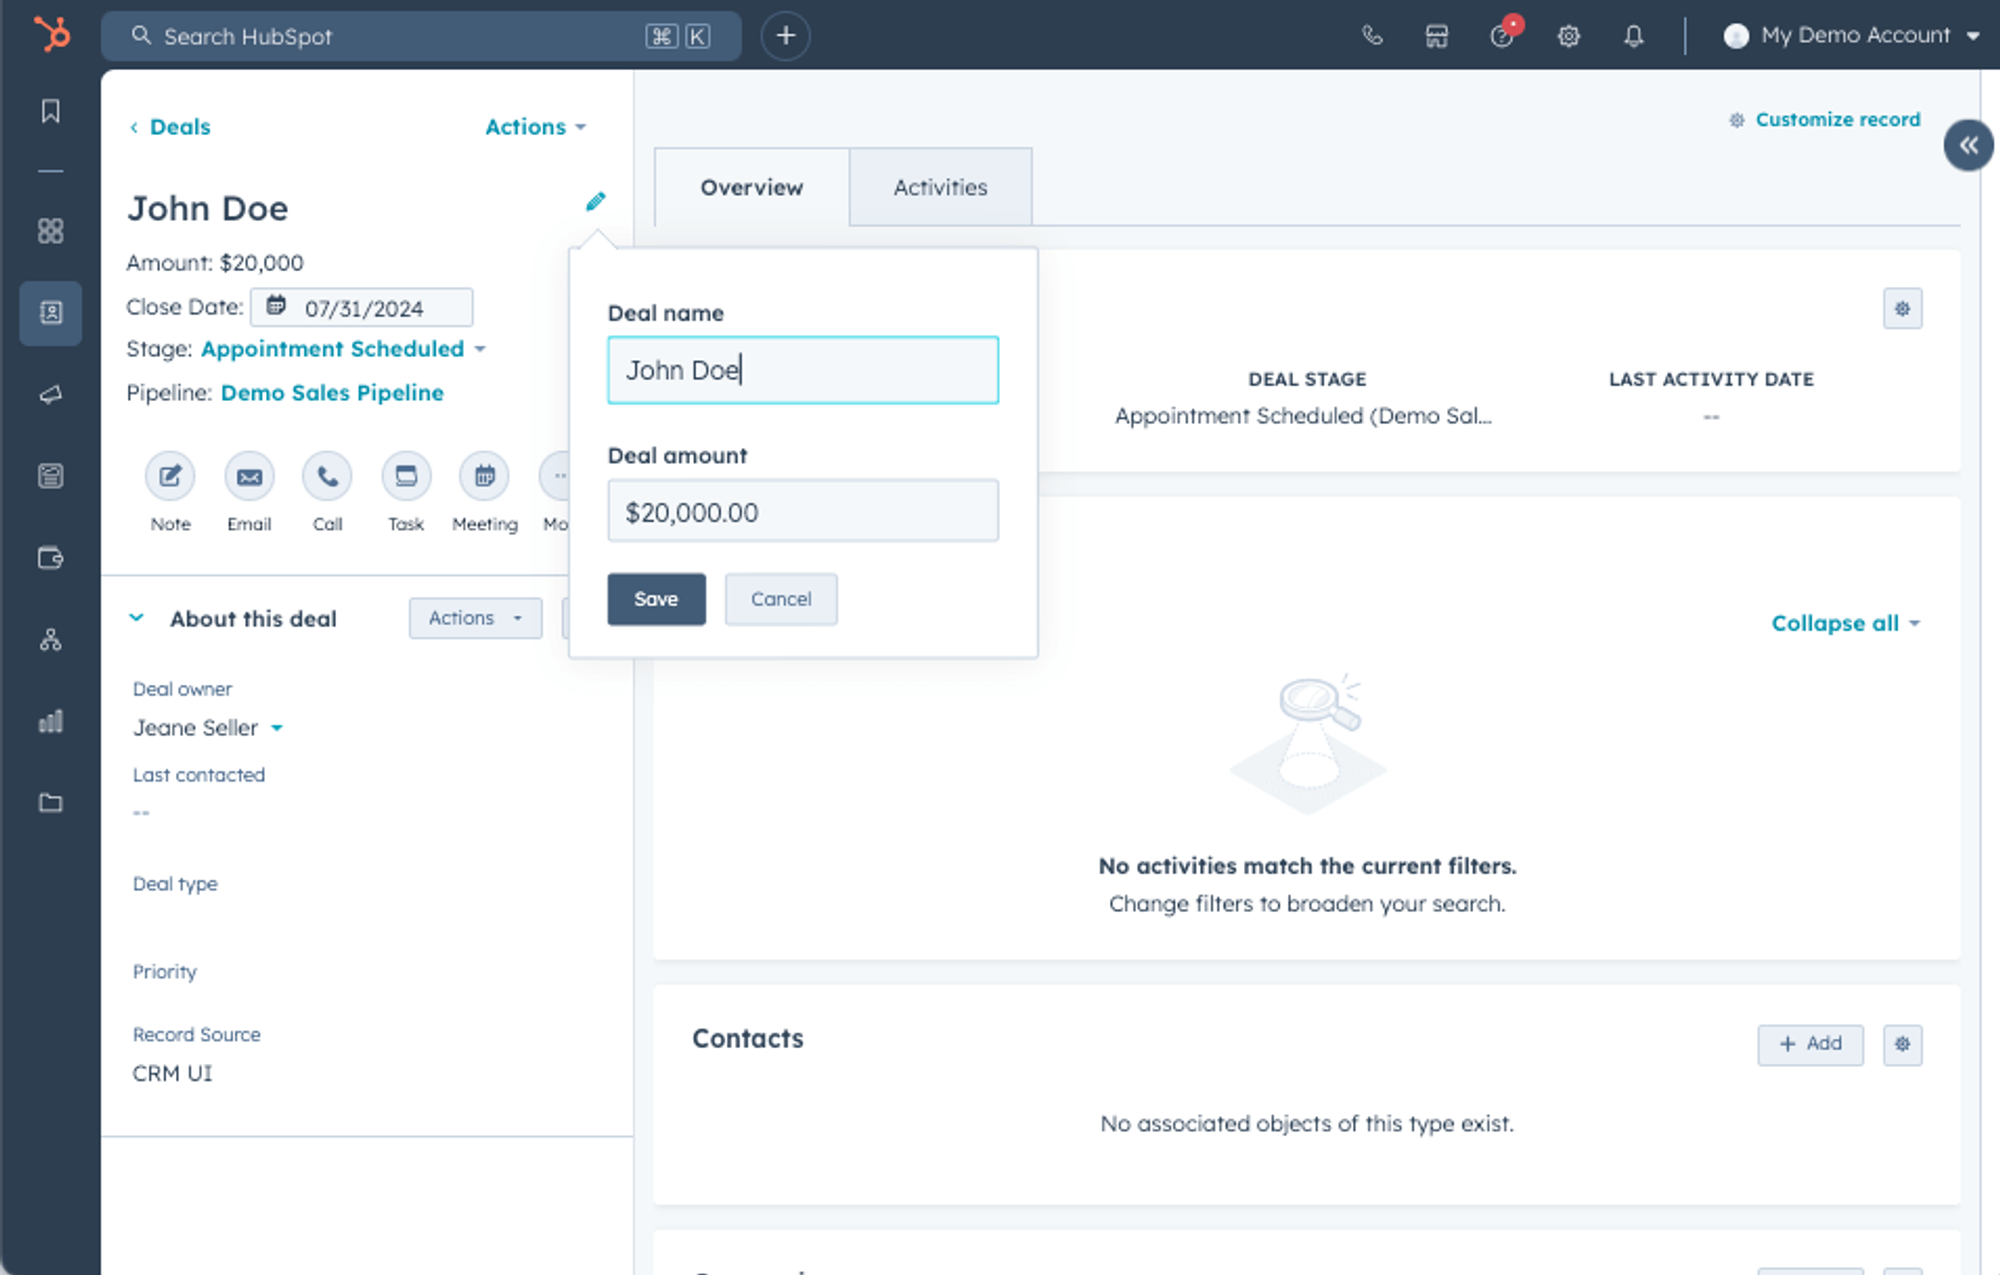The width and height of the screenshot is (2000, 1275).
Task: Open the notifications bell in the top bar
Action: (1633, 36)
